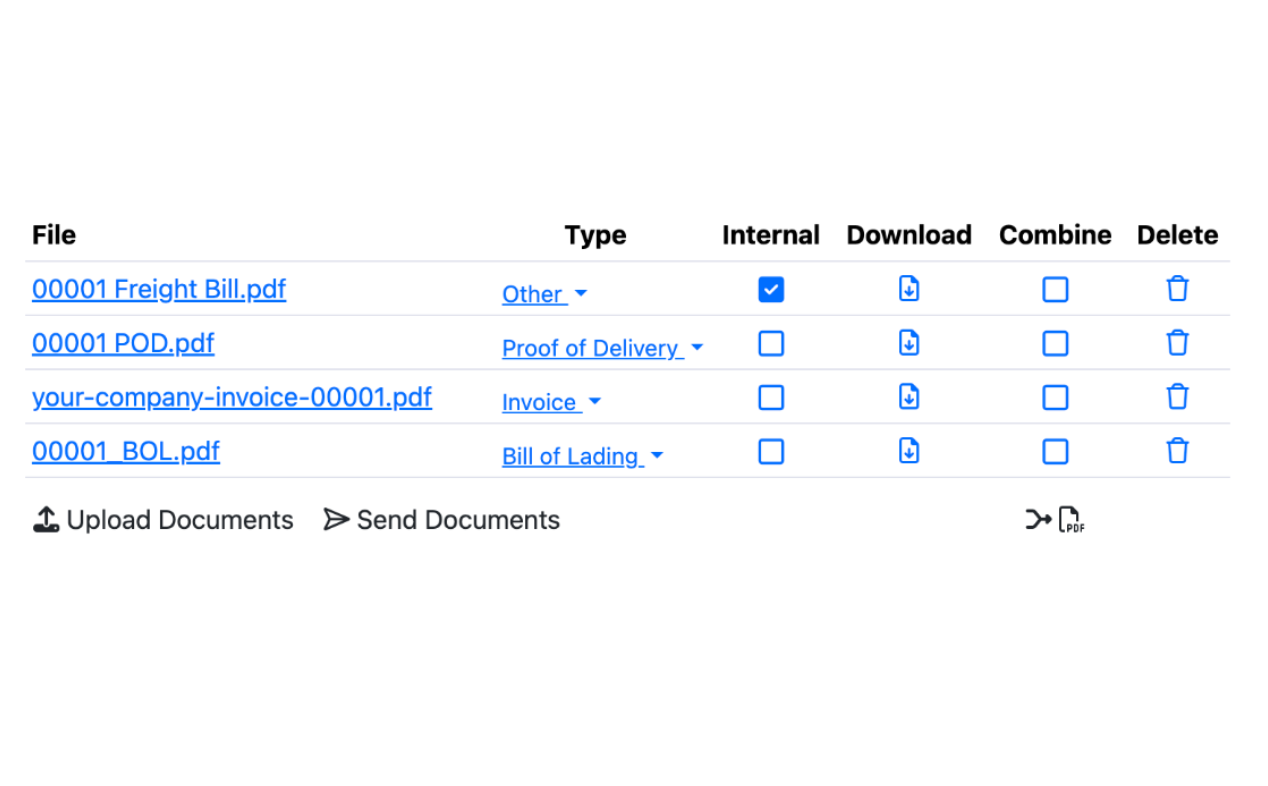
Task: Mark 00001 POD.pdf as Internal
Action: pos(771,343)
